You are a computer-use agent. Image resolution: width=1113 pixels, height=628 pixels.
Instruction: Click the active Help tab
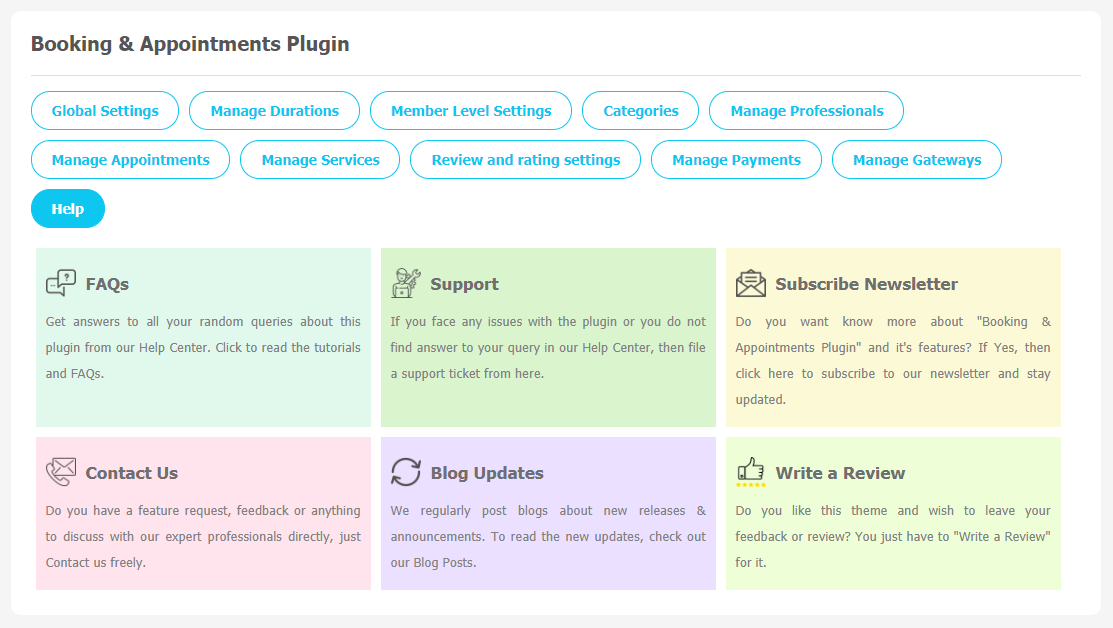pos(68,209)
